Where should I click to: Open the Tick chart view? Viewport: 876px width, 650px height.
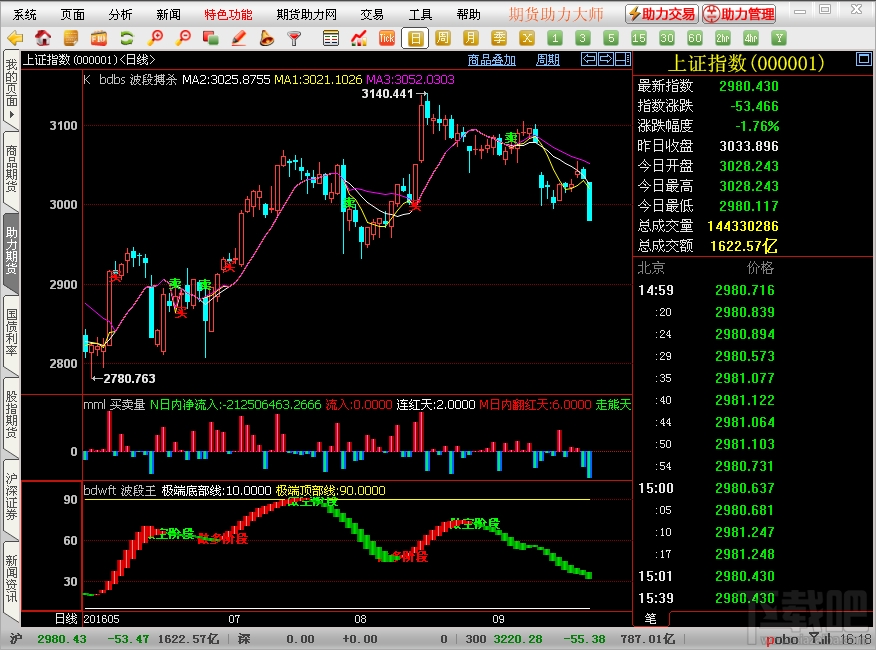[x=387, y=38]
